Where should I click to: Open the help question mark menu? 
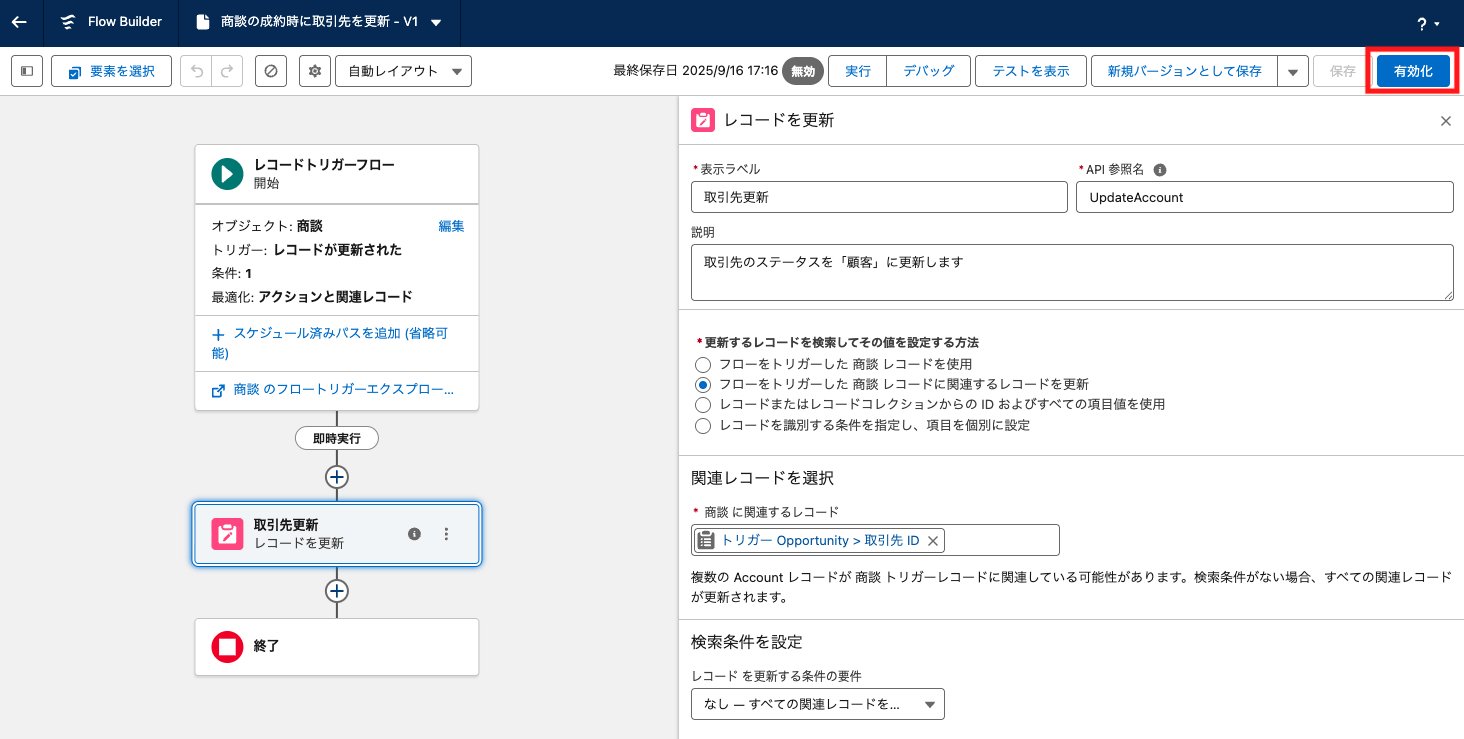coord(1427,23)
